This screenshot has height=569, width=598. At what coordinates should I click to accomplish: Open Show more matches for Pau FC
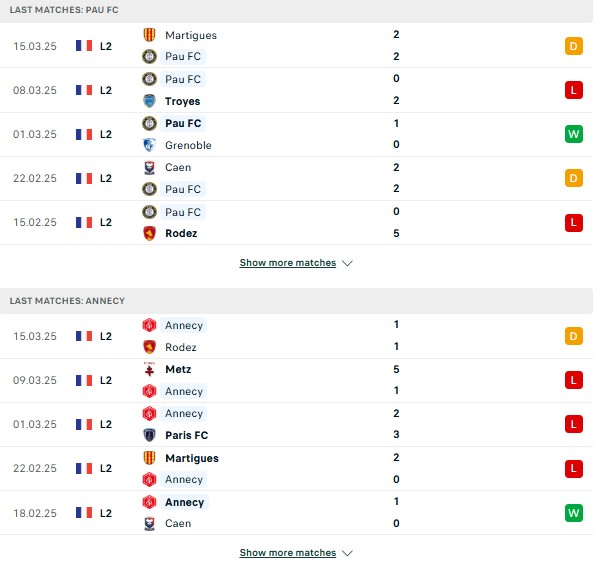pos(288,263)
